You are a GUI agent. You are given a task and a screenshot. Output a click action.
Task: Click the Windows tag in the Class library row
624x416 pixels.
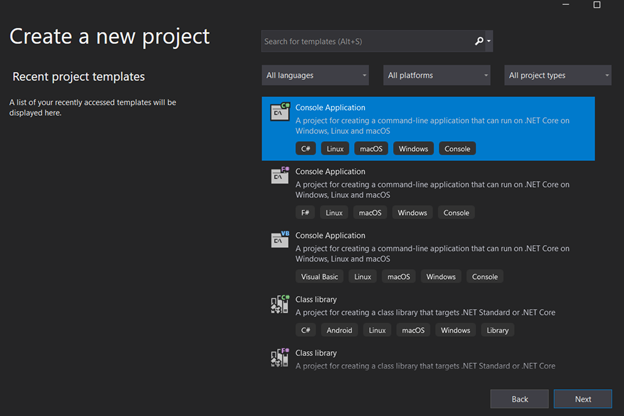(x=455, y=330)
